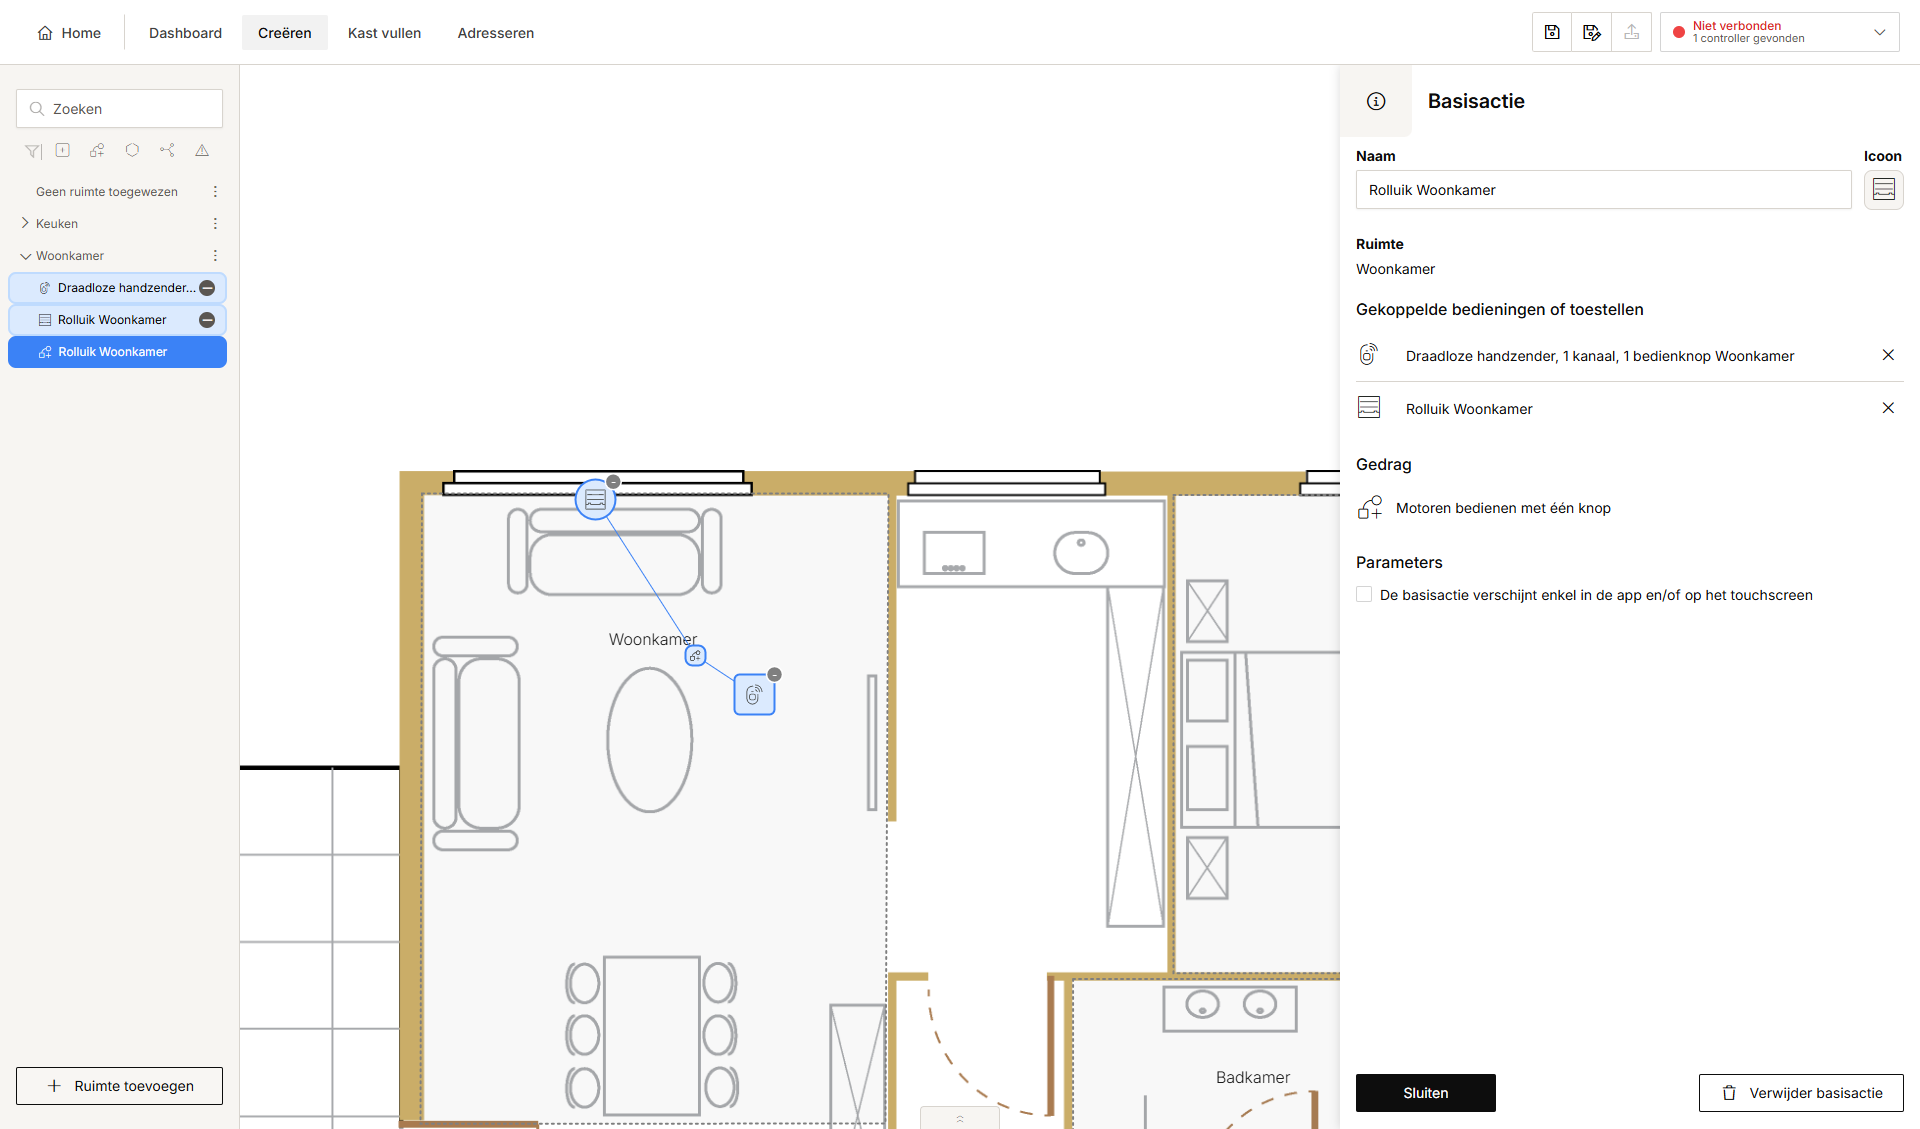Screen dimensions: 1920x1129
Task: Select the hexagon filter icon
Action: [132, 150]
